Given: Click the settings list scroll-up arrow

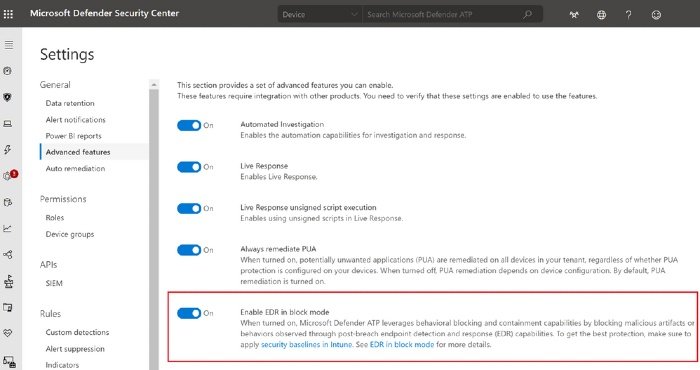Looking at the screenshot, I should point(154,84).
